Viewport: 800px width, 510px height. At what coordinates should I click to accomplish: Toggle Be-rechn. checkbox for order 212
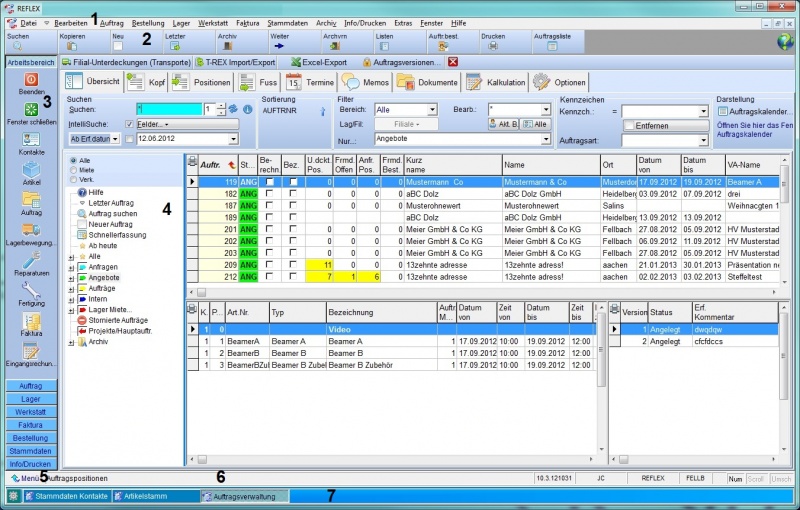[269, 276]
